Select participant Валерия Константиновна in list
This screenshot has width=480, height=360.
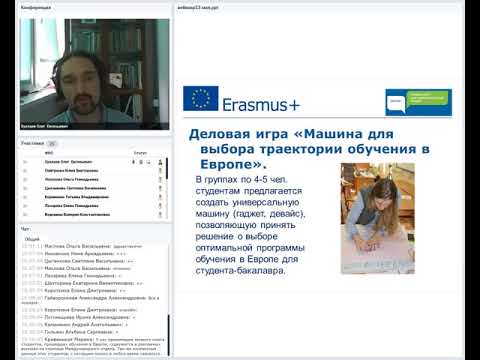[x=77, y=215]
